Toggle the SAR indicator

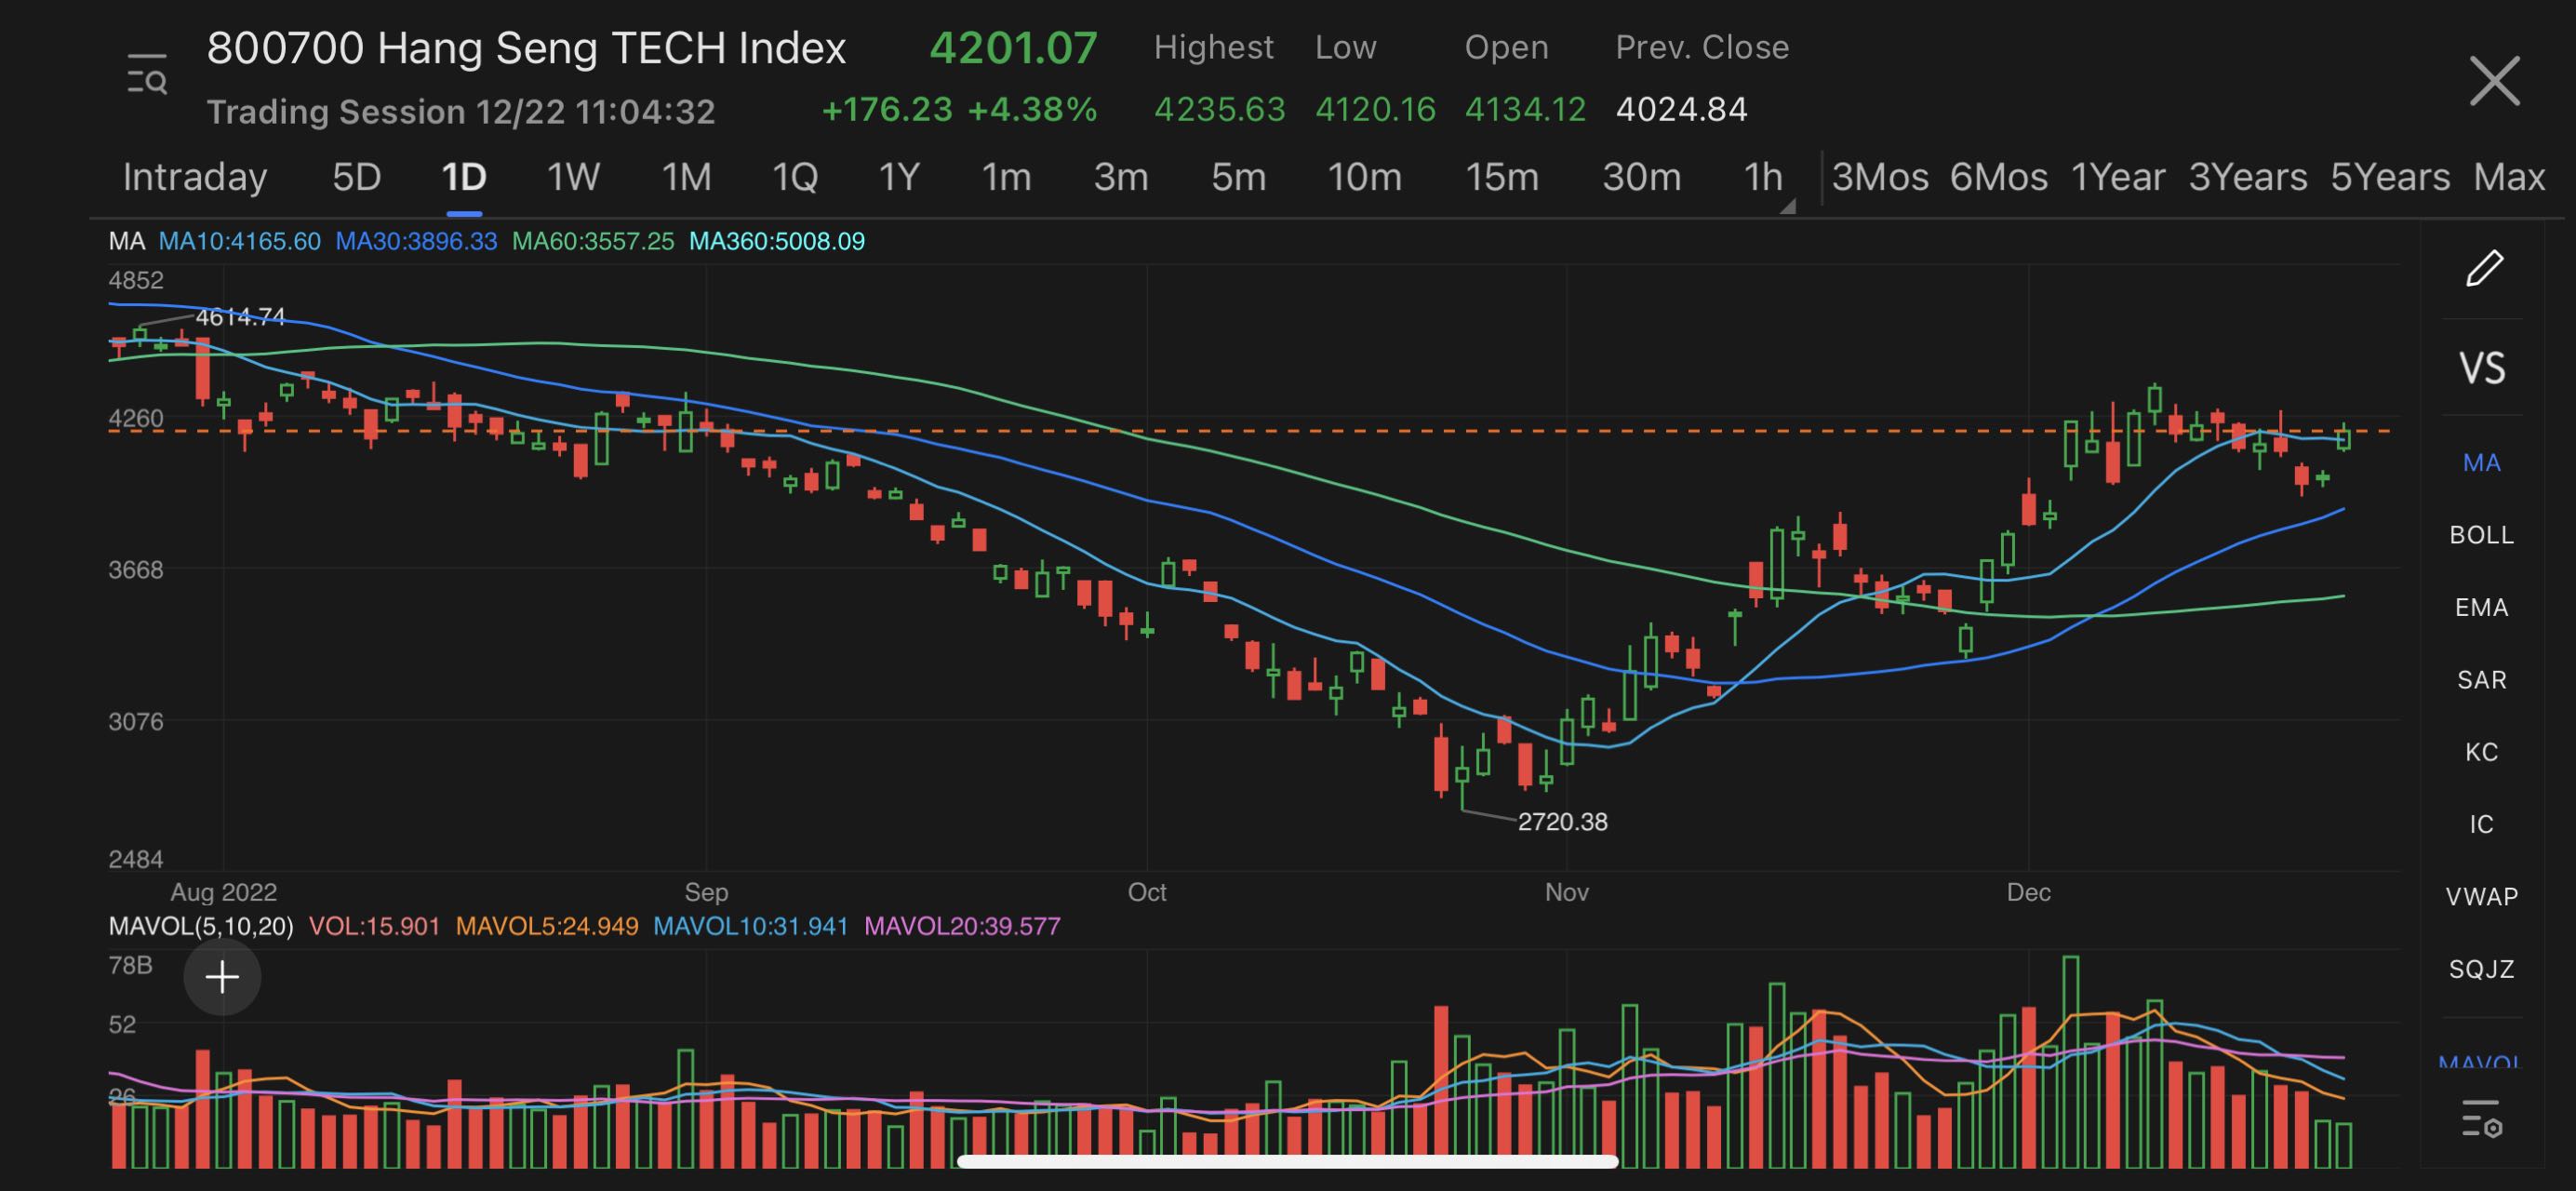click(x=2481, y=680)
